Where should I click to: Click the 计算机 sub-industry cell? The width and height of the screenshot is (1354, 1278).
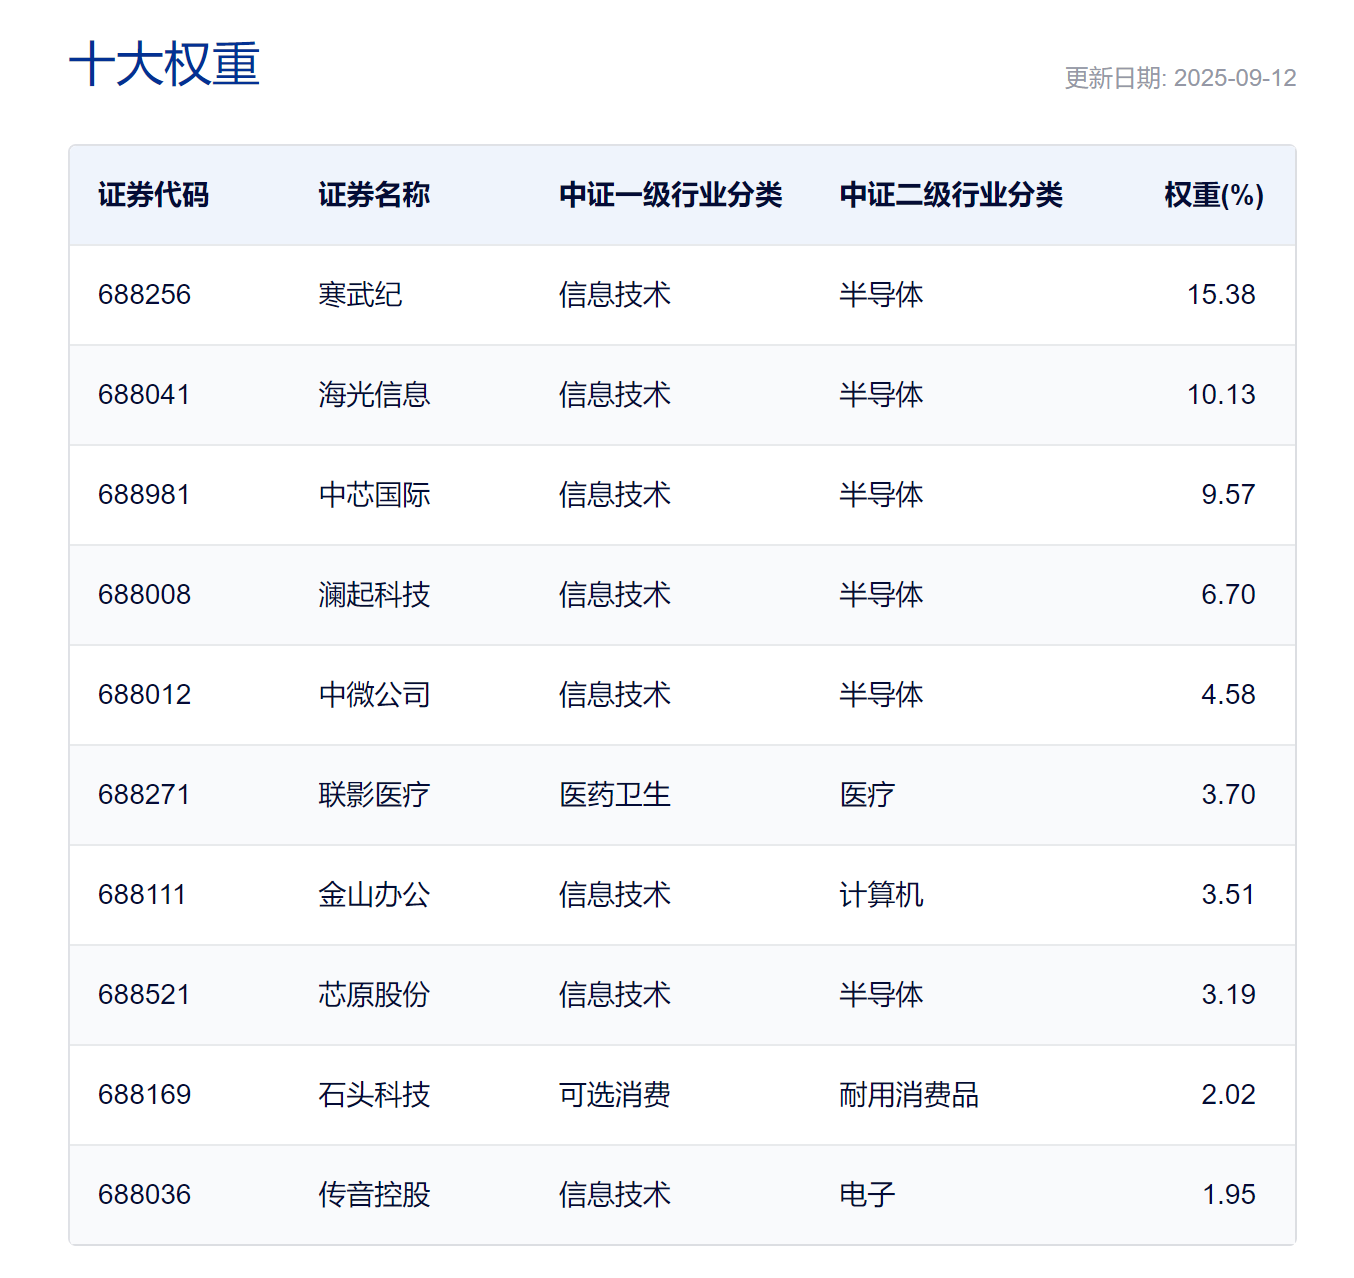(x=881, y=895)
